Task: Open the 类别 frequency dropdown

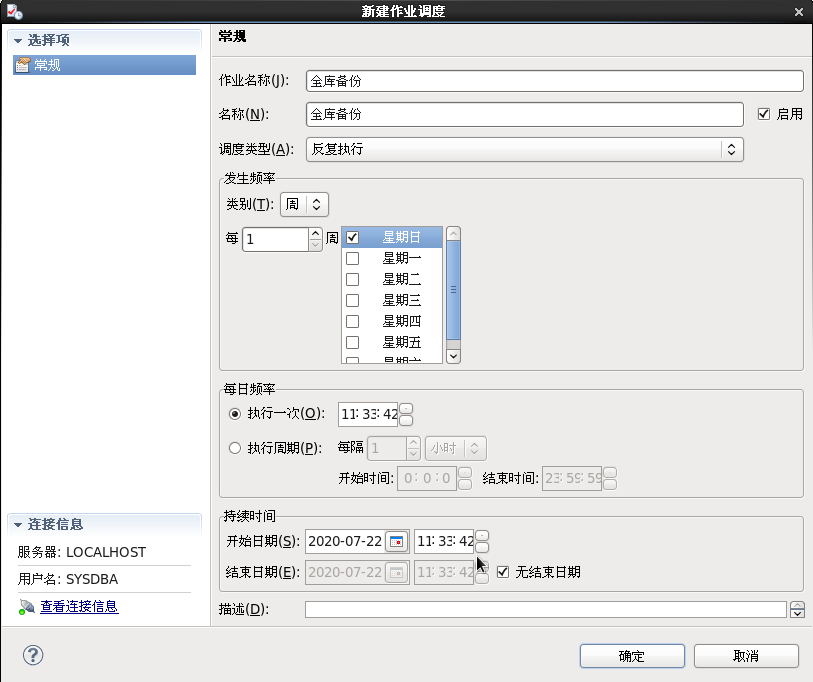Action: pos(304,204)
